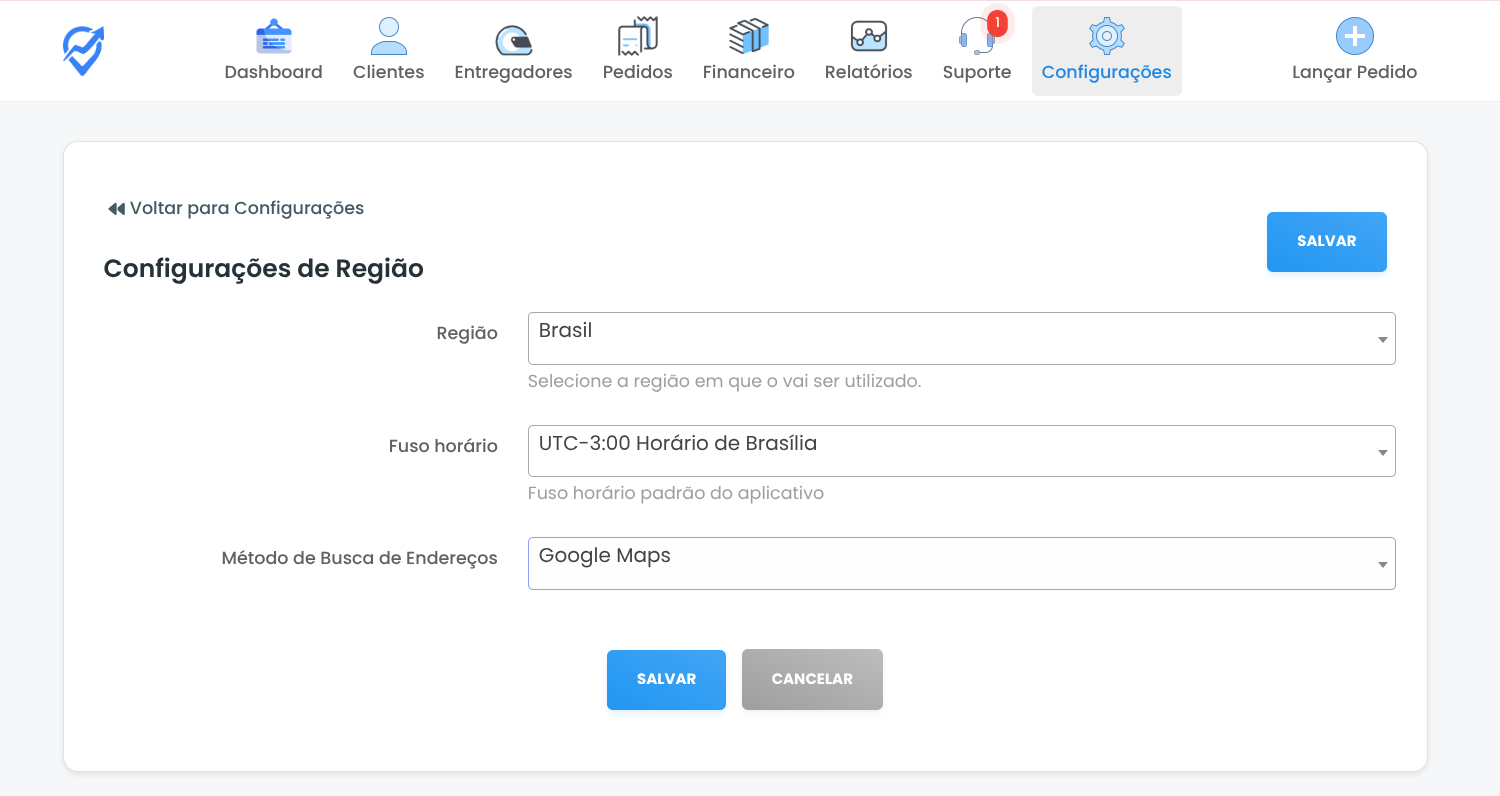Viewport: 1500px width, 796px height.
Task: Open Clientes via the person icon
Action: 388,37
